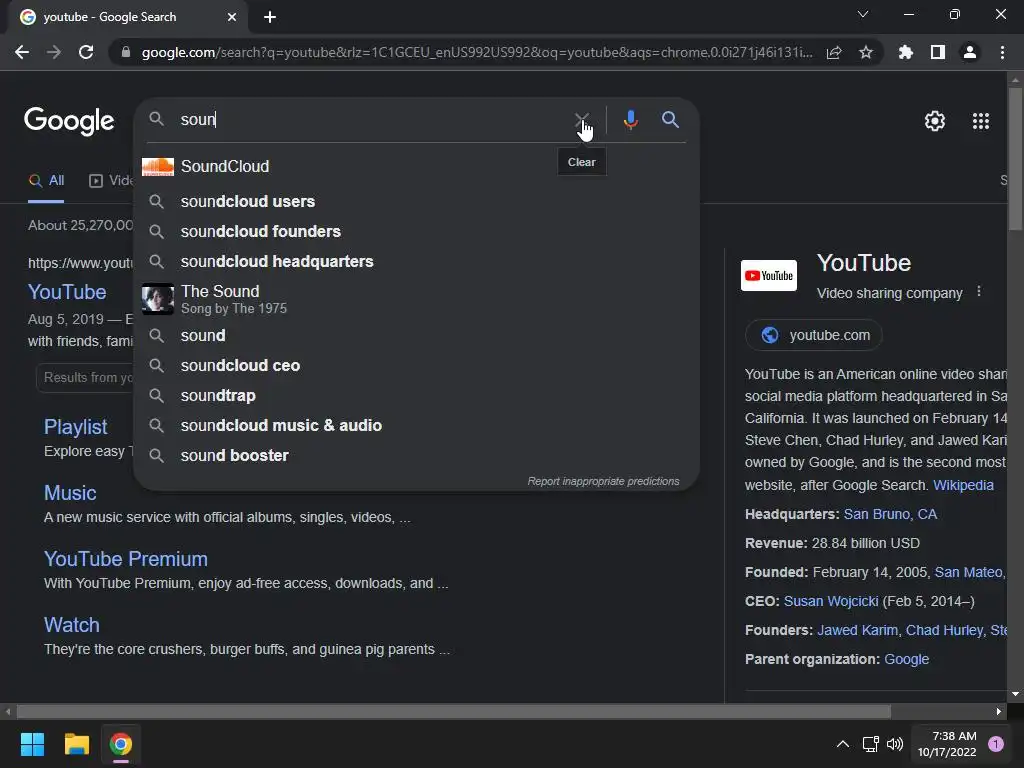Open Google parent organization link
This screenshot has height=768, width=1024.
click(906, 660)
